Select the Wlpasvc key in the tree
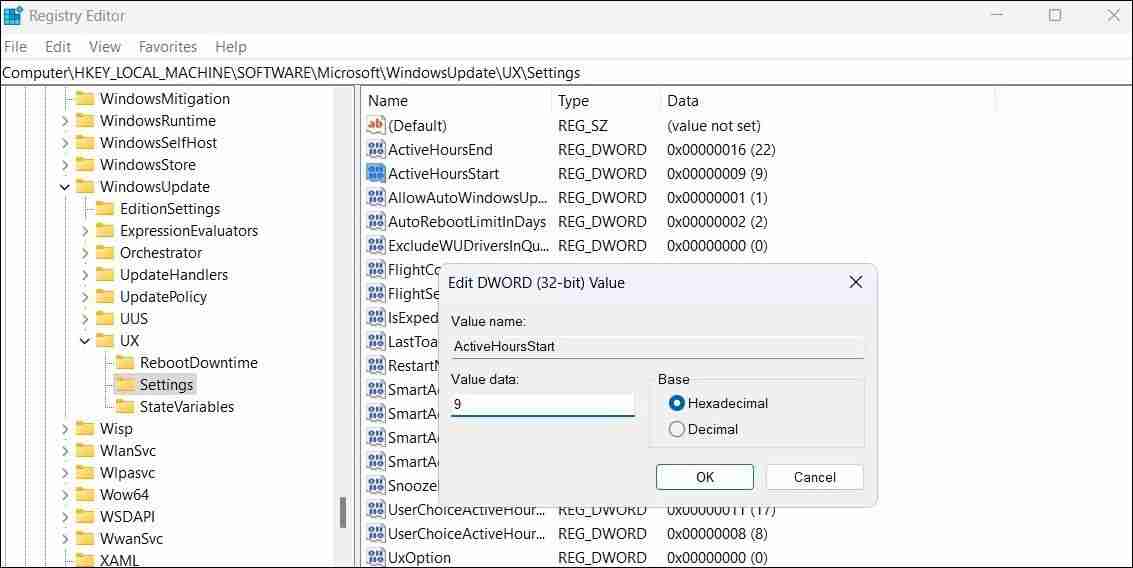1133x568 pixels. [x=127, y=473]
